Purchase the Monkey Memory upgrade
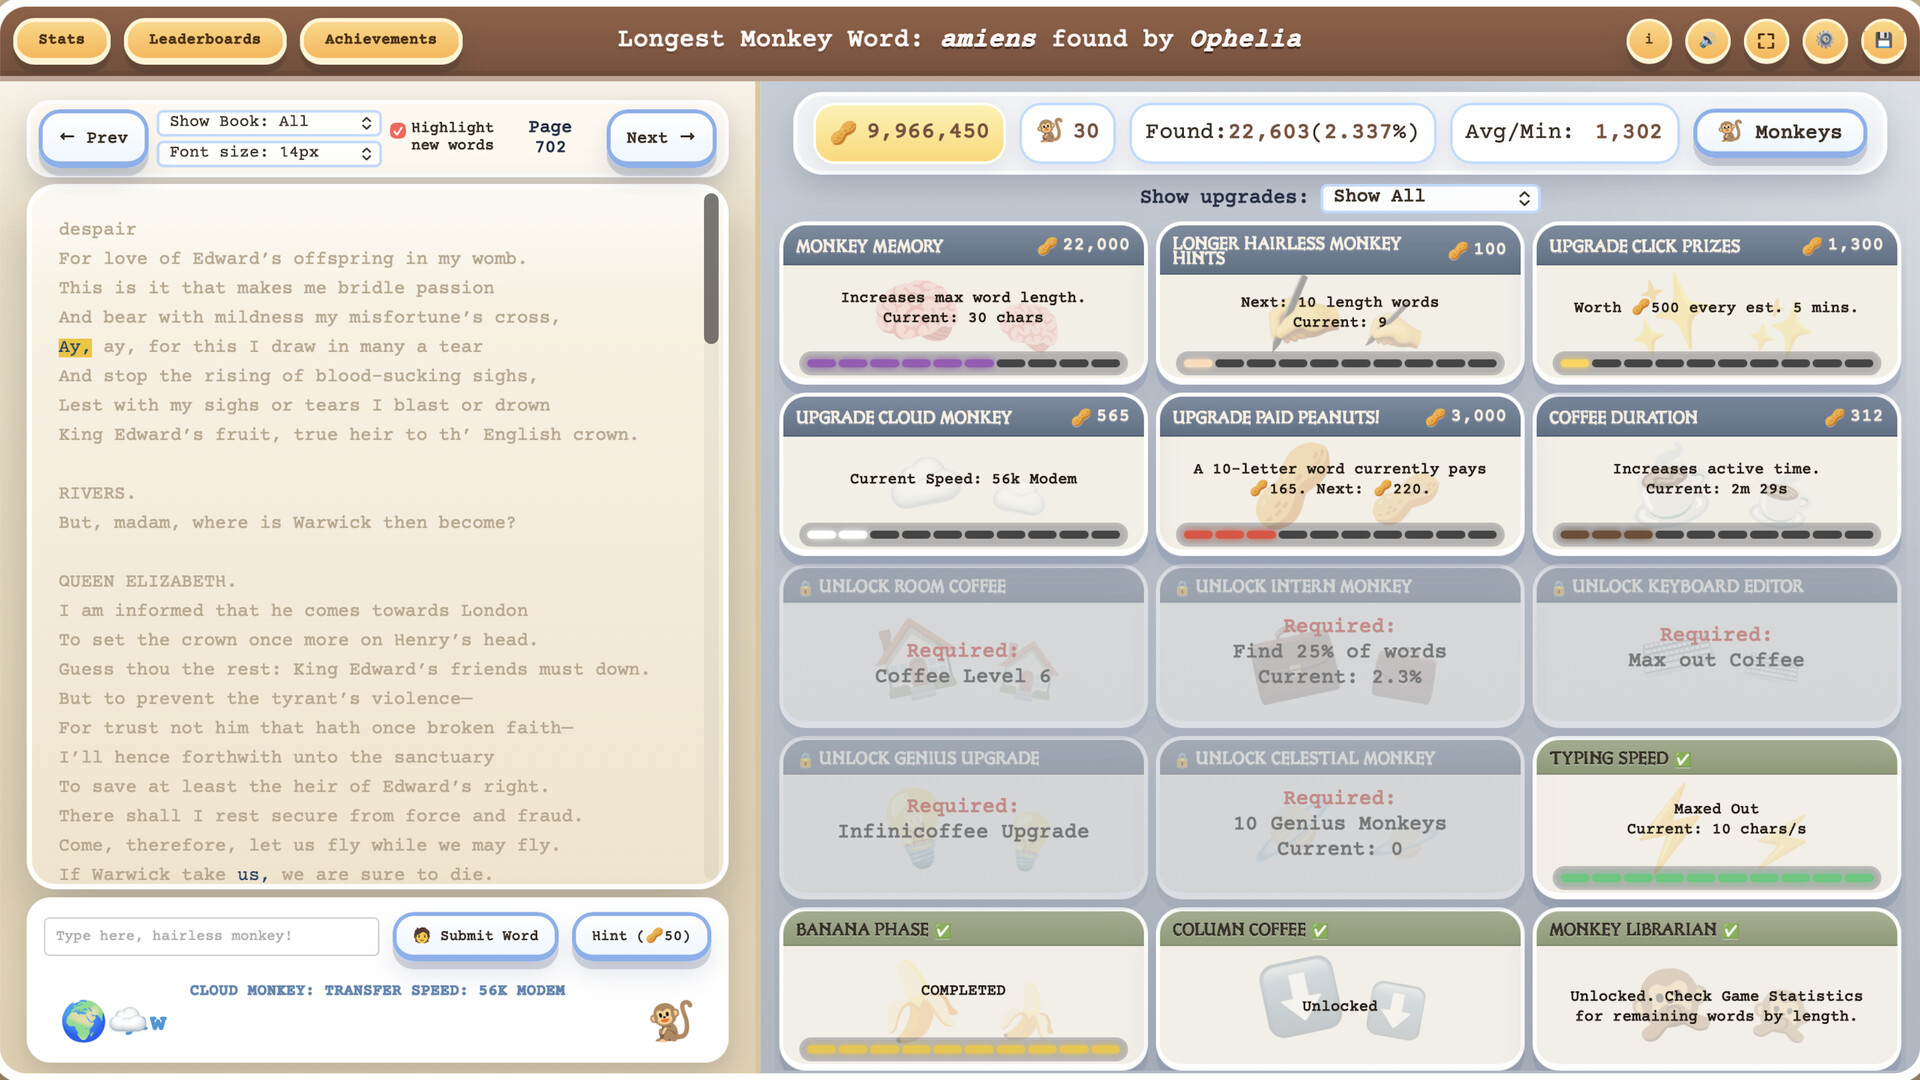This screenshot has width=1920, height=1080. [x=963, y=303]
